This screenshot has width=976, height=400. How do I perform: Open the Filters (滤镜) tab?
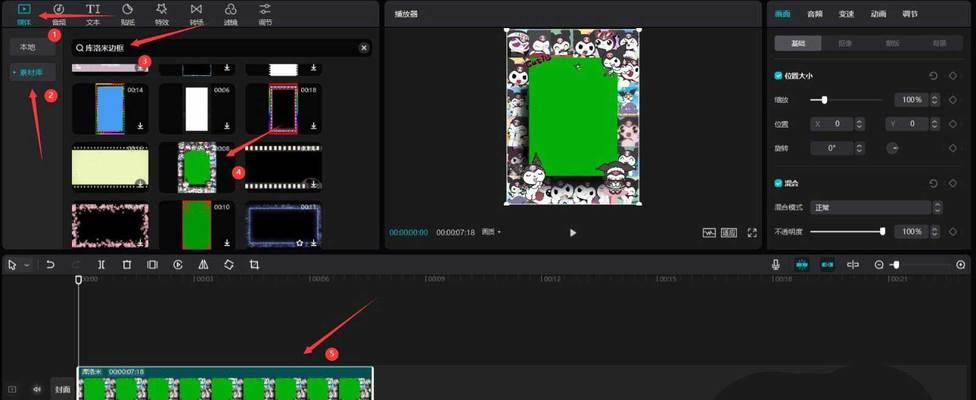(x=231, y=14)
